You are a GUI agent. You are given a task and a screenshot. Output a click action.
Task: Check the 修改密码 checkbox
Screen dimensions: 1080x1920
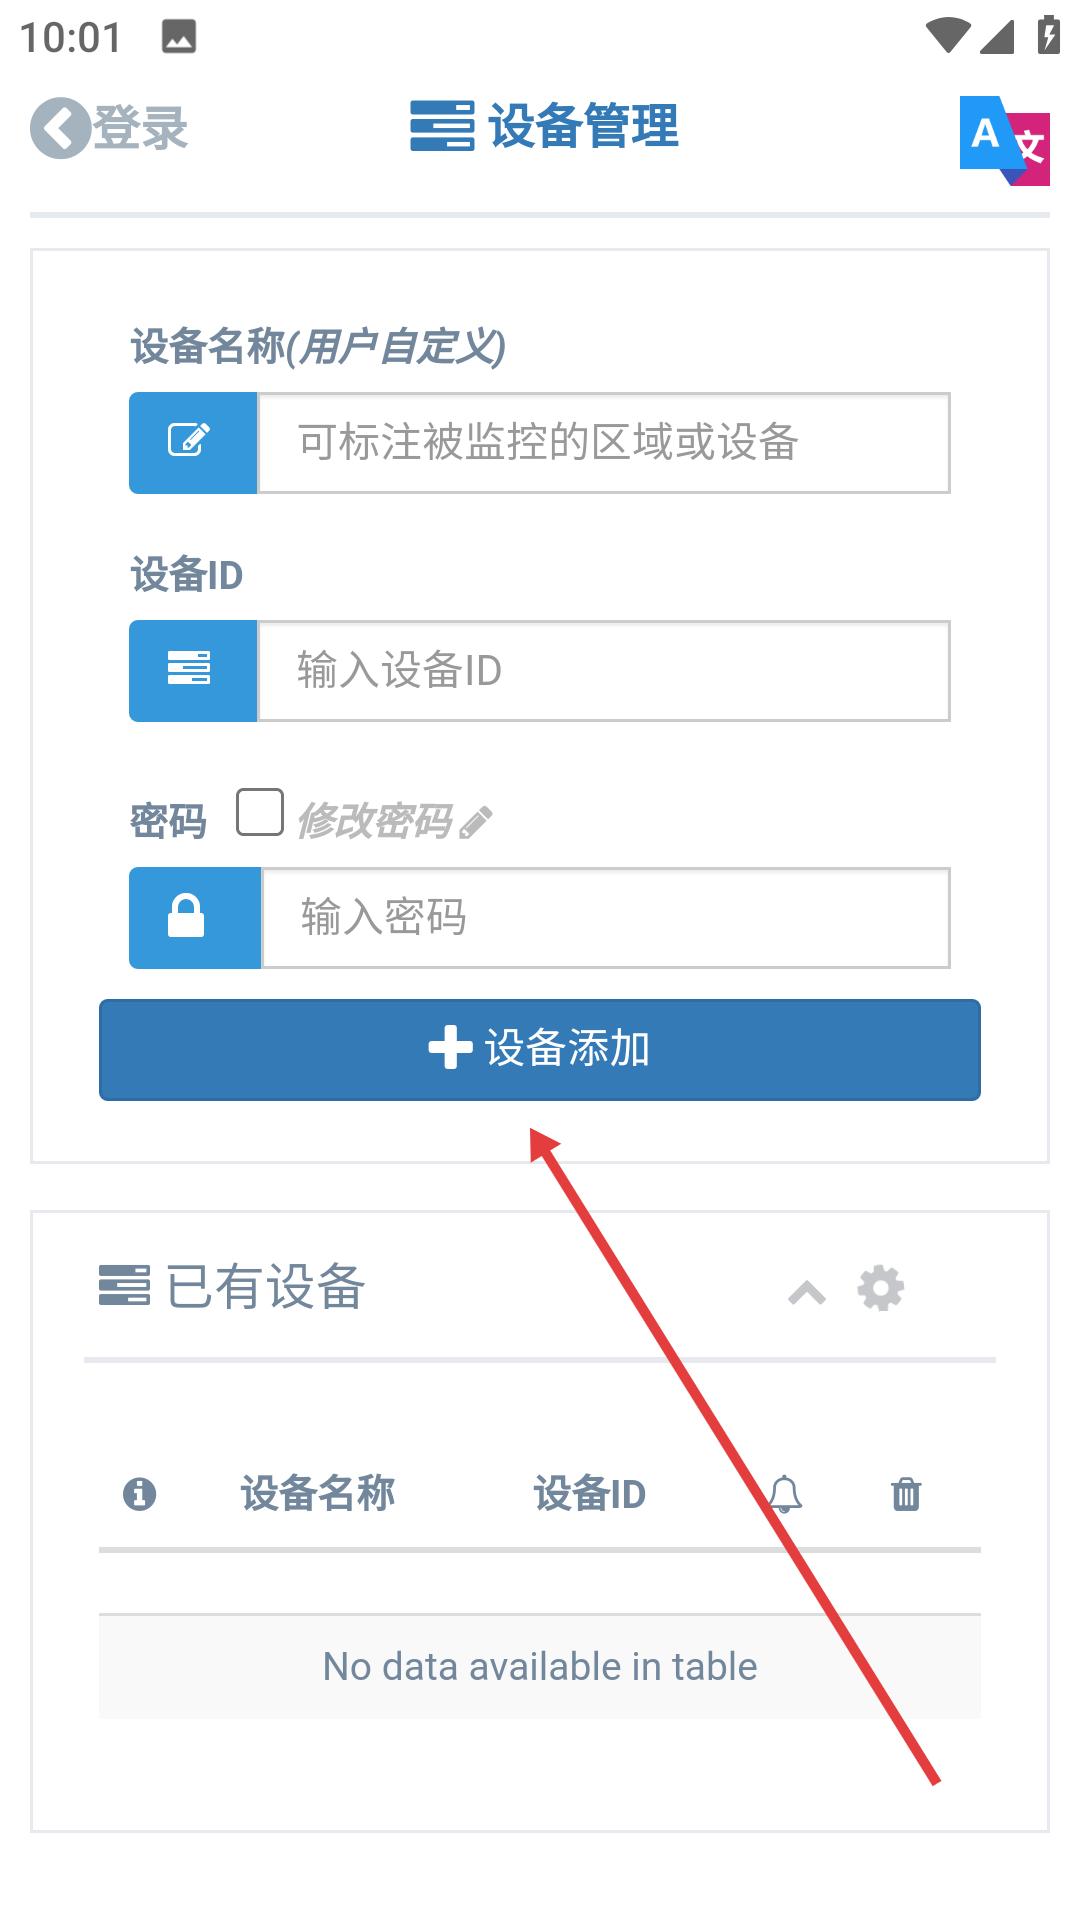click(x=260, y=812)
